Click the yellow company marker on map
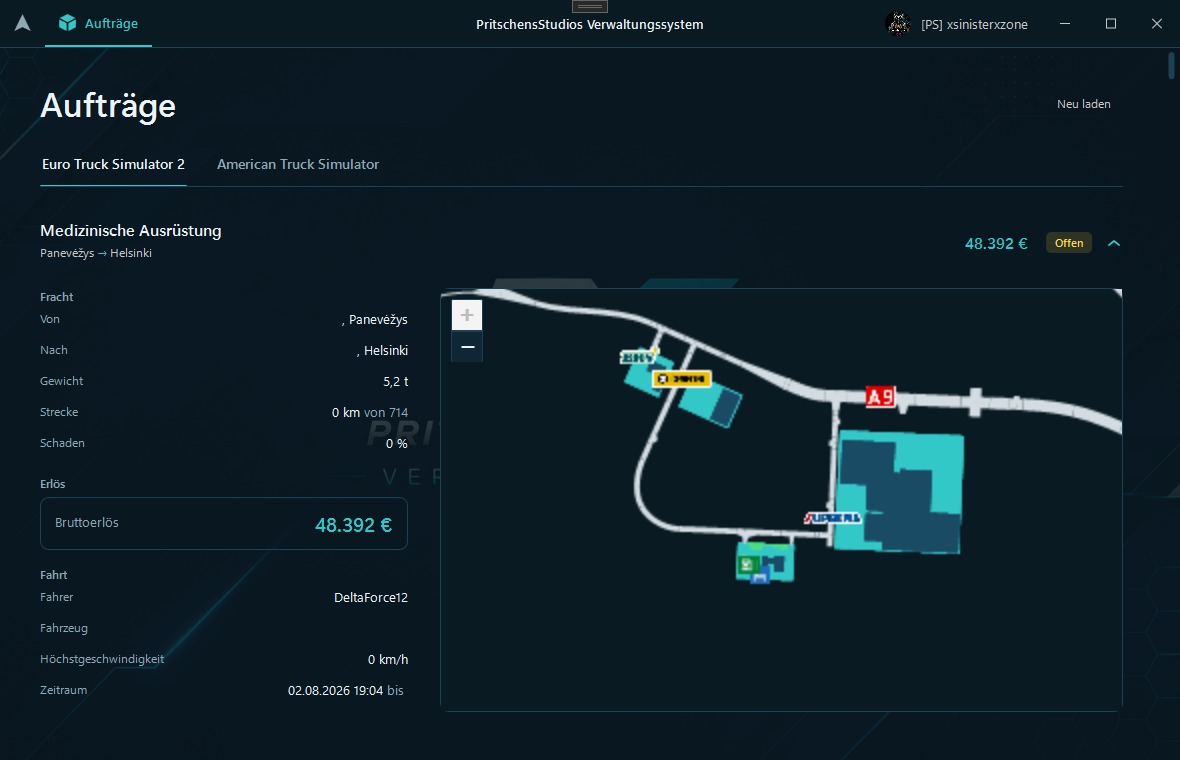Viewport: 1180px width, 760px height. click(682, 378)
